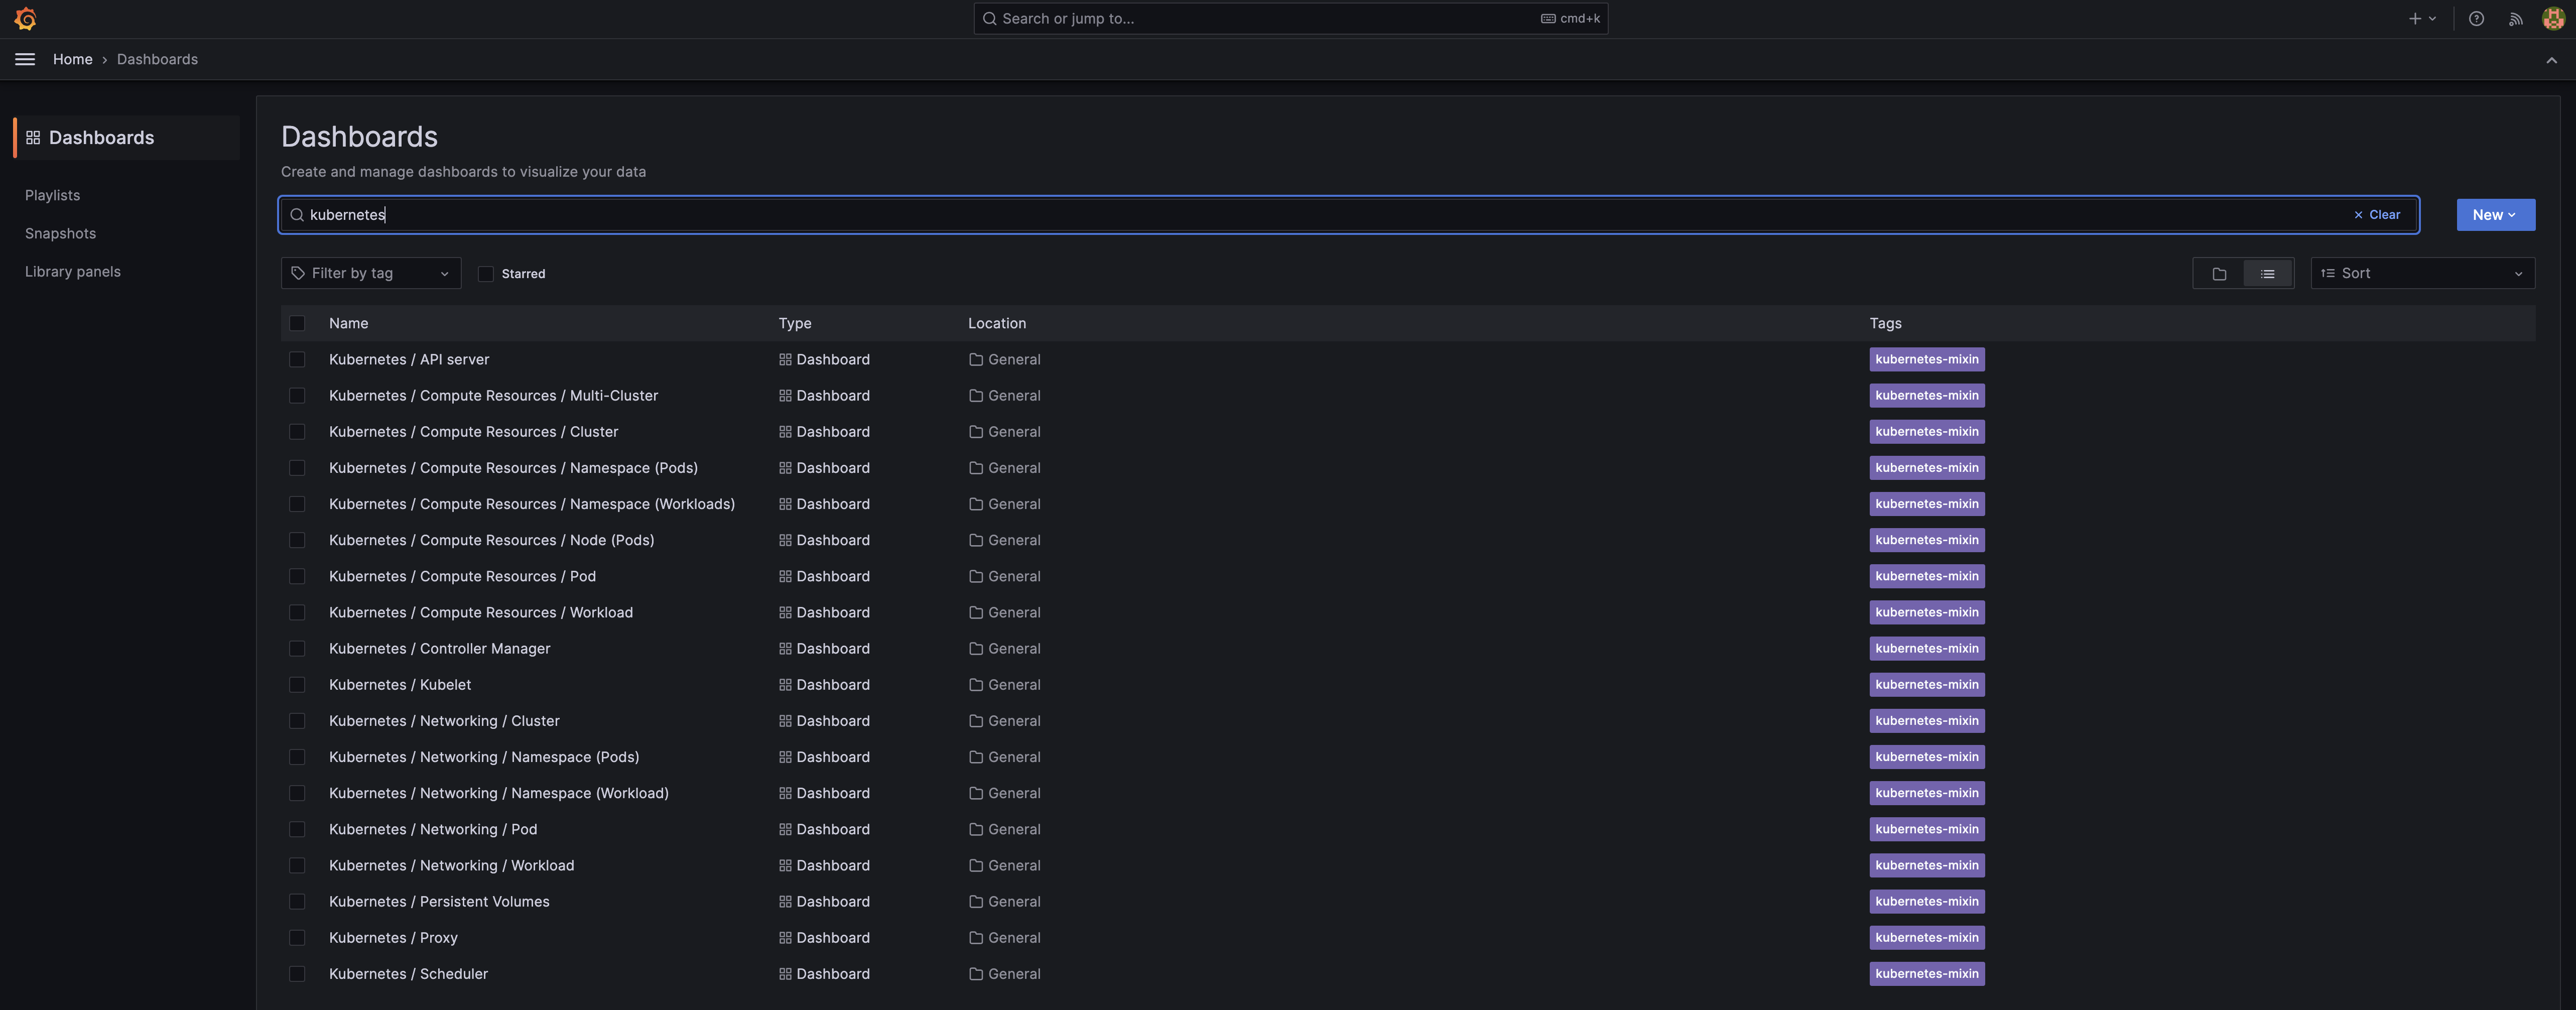Image resolution: width=2576 pixels, height=1010 pixels.
Task: Open Snapshots in the sidebar
Action: point(60,234)
